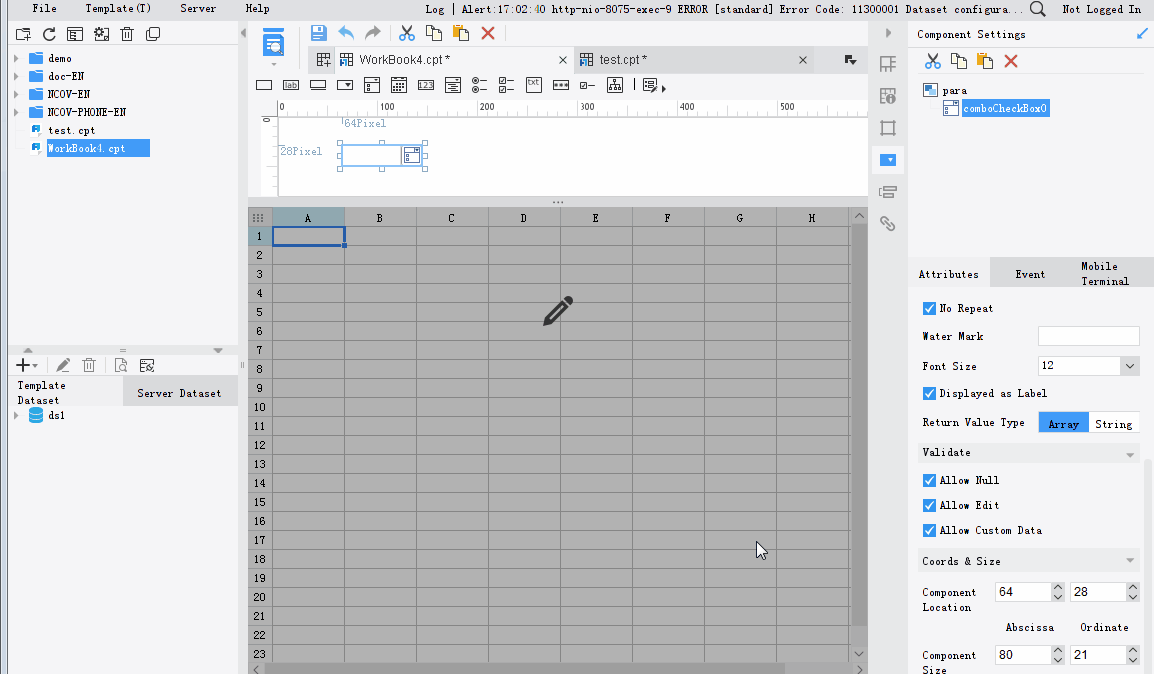Uncheck the No Repeat option
The width and height of the screenshot is (1154, 674).
pos(929,308)
